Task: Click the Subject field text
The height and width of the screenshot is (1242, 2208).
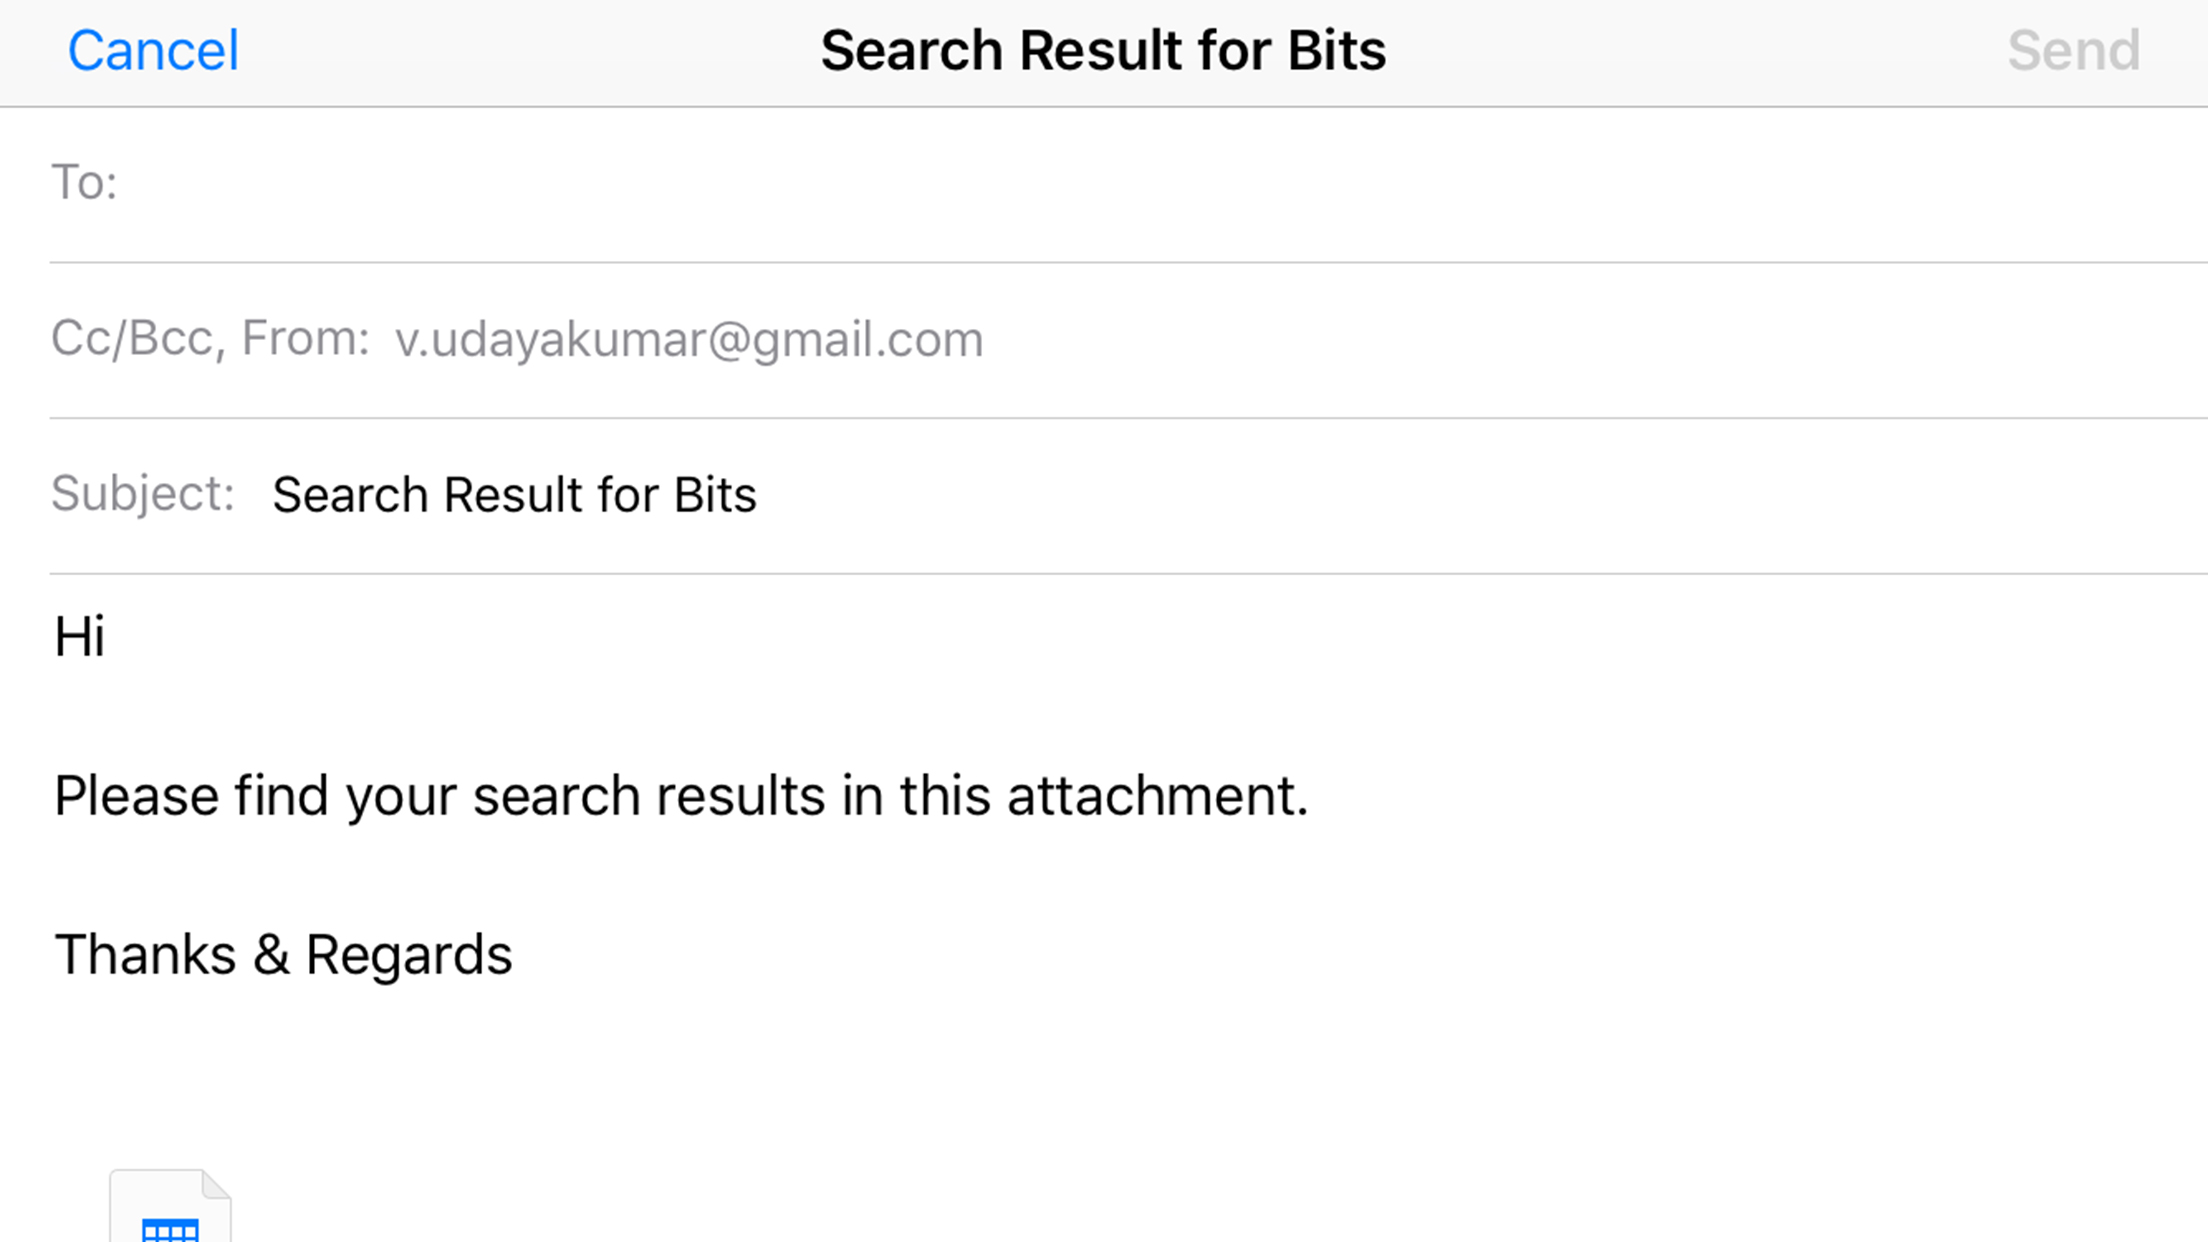Action: click(x=514, y=495)
